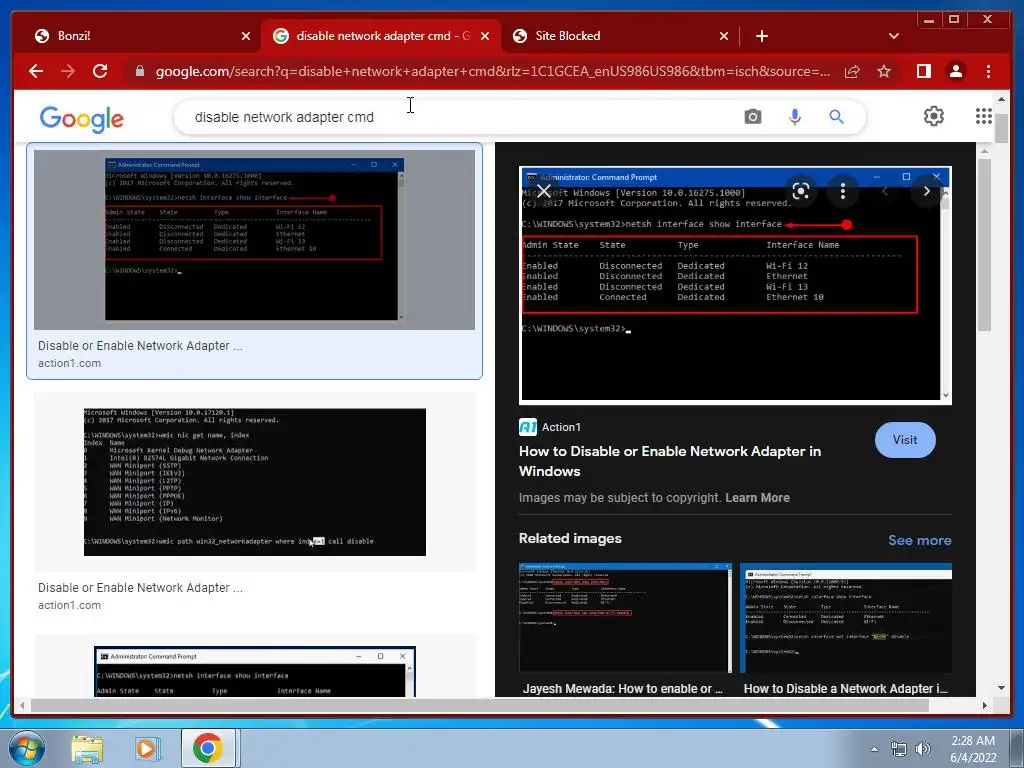Click the Chrome address bar URL

(x=493, y=71)
